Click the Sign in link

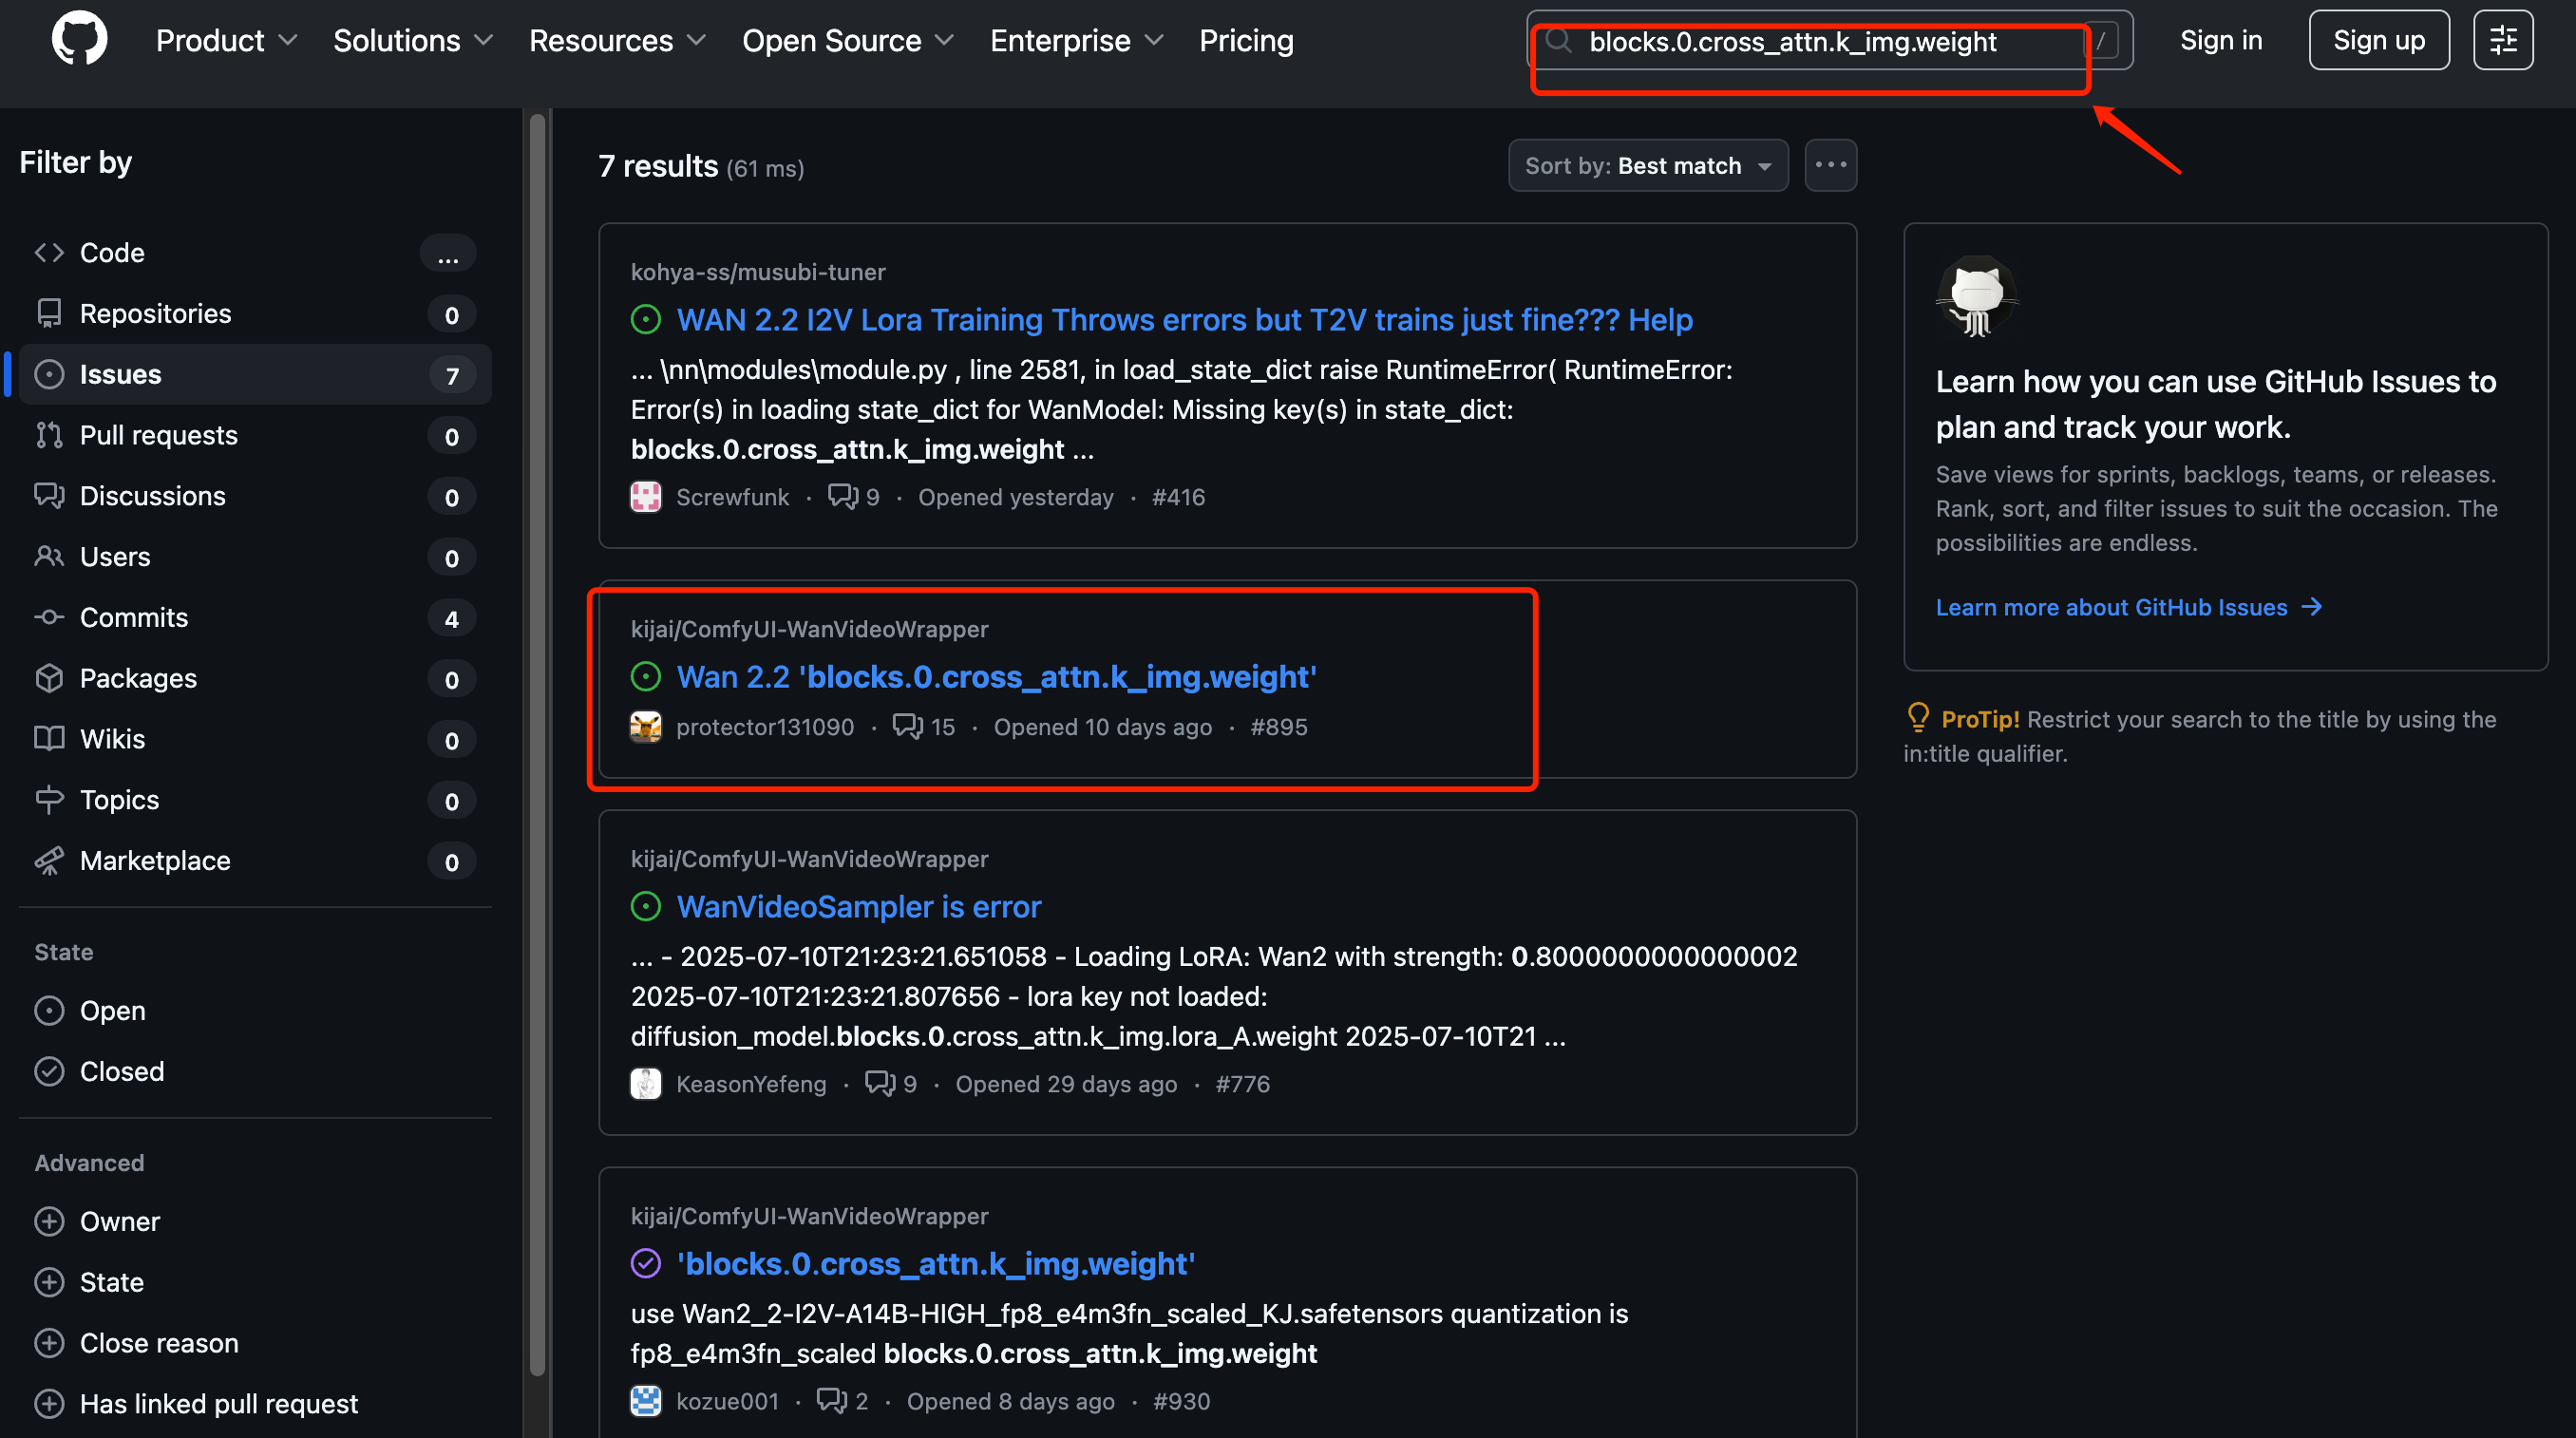[x=2220, y=41]
